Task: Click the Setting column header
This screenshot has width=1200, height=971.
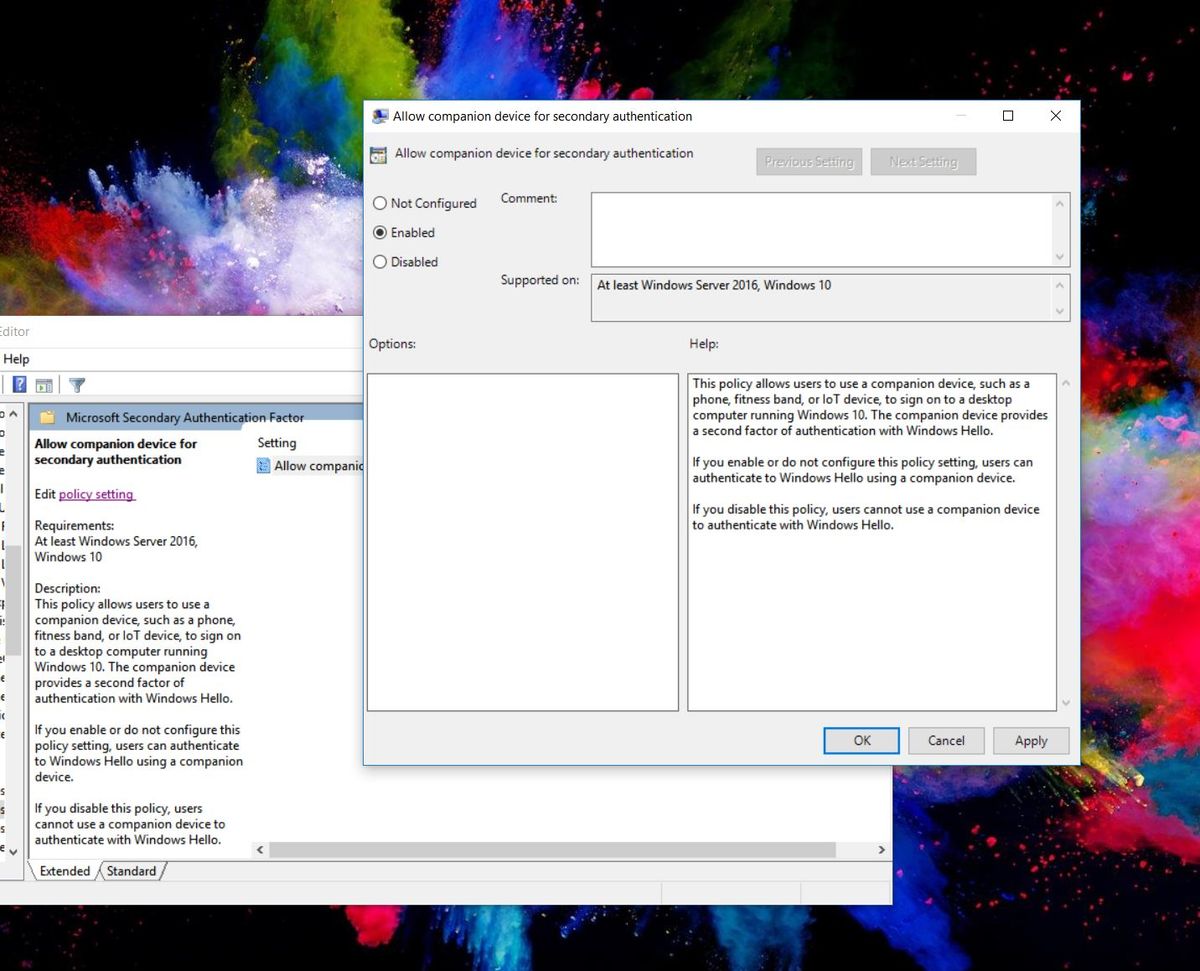Action: tap(277, 443)
